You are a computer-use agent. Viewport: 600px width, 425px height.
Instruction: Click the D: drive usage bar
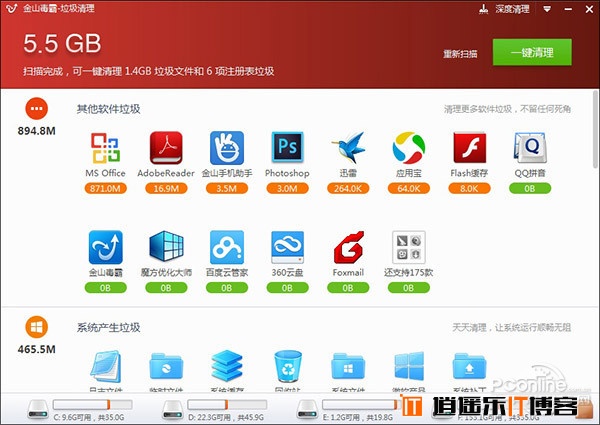coord(227,404)
